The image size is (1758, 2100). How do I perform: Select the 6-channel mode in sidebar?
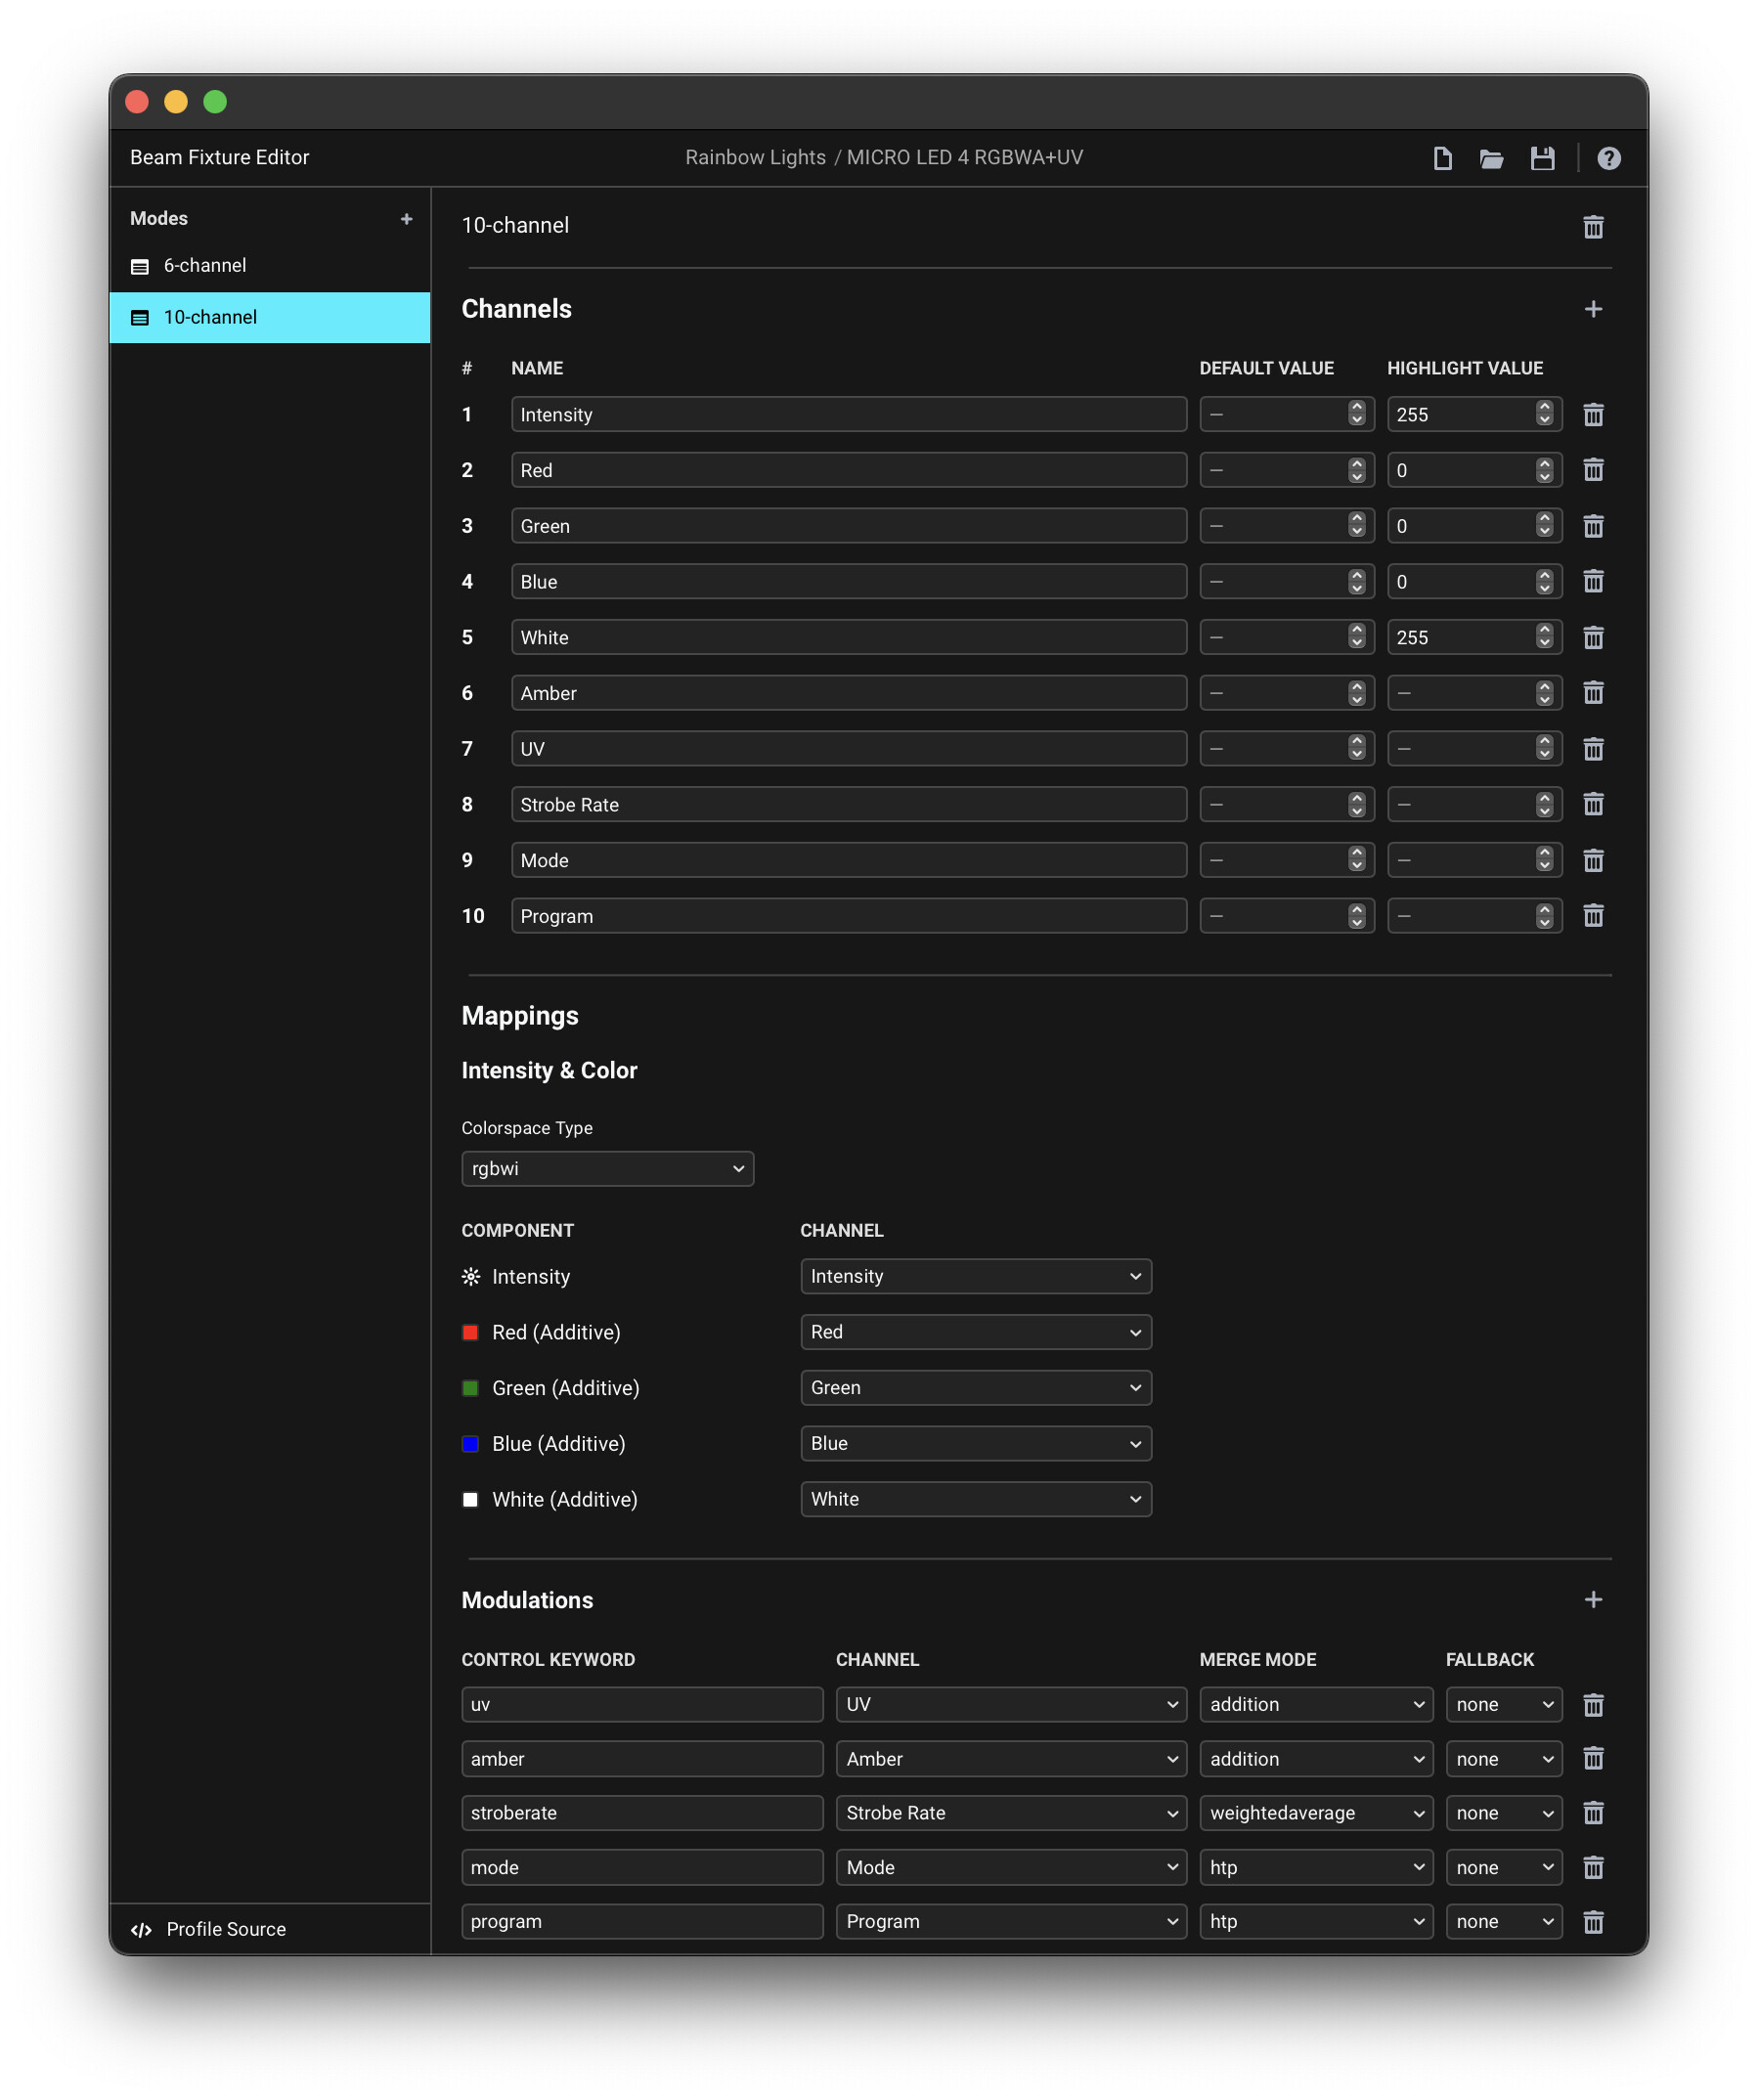tap(205, 266)
